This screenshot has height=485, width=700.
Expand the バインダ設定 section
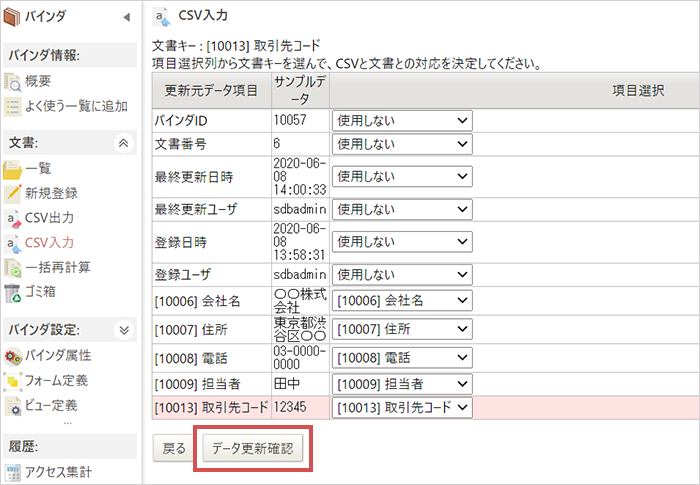click(124, 330)
